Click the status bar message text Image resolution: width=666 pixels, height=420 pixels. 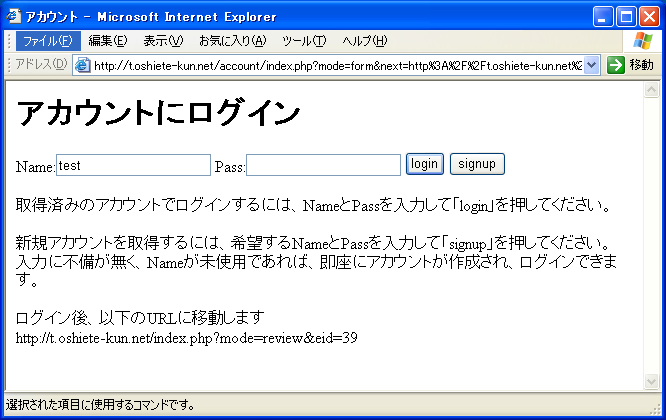pyautogui.click(x=100, y=405)
